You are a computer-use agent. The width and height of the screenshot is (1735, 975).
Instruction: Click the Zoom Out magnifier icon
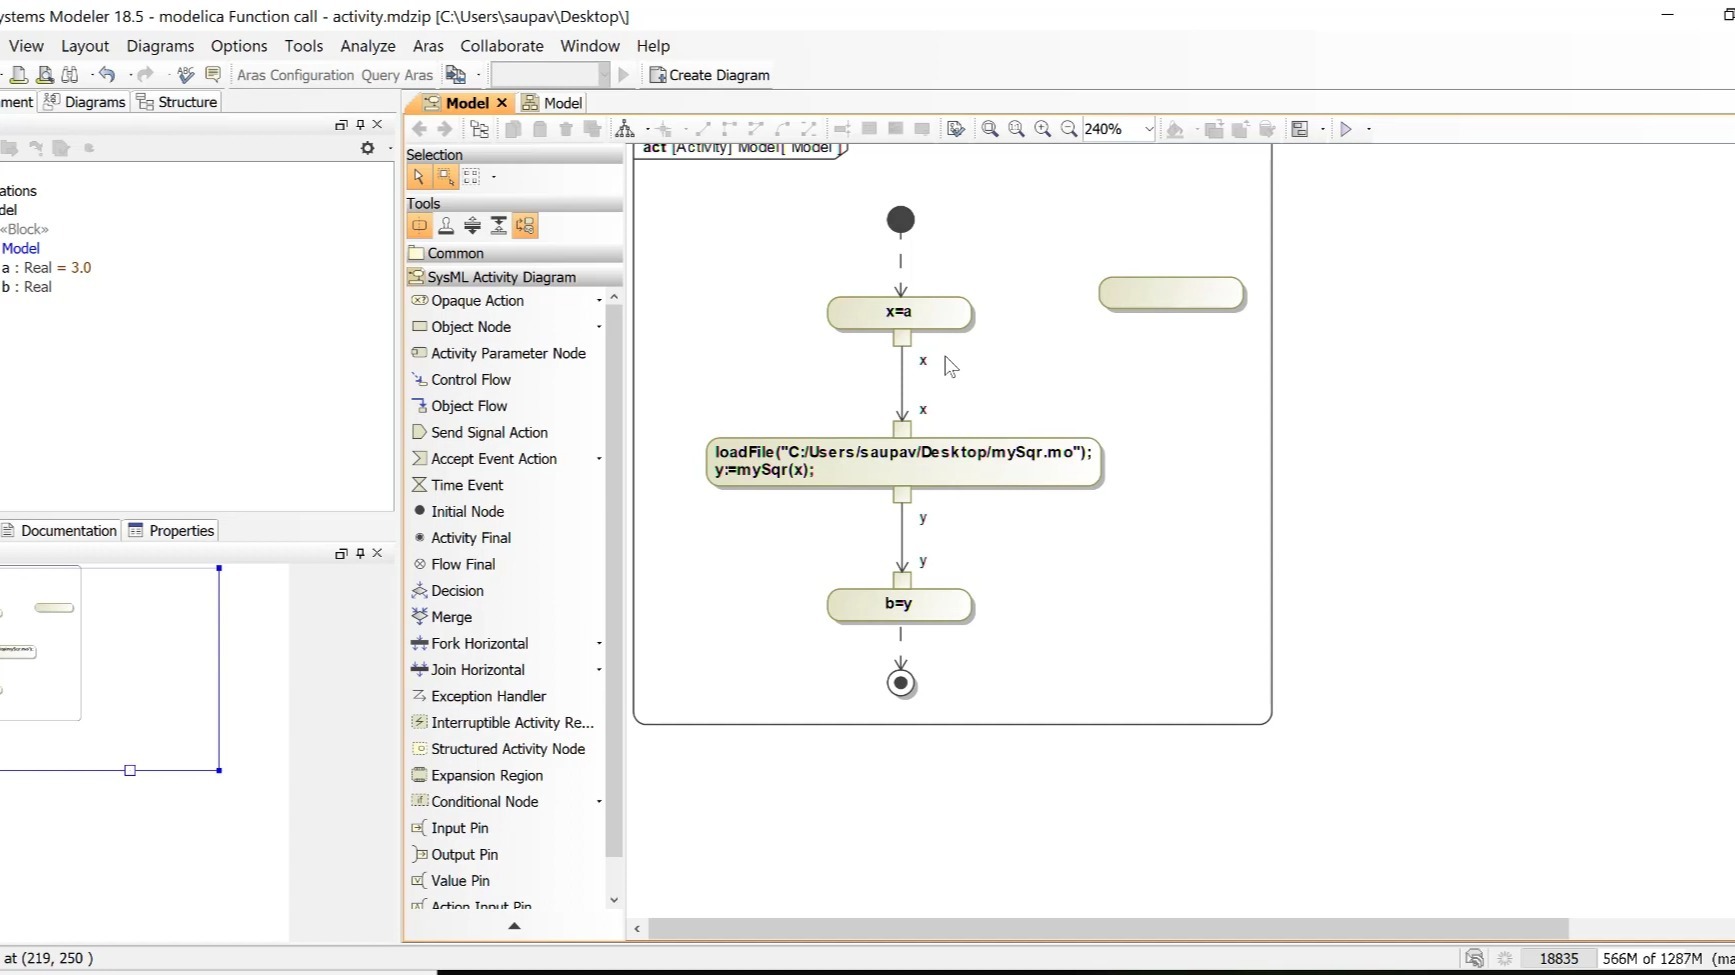point(1069,129)
